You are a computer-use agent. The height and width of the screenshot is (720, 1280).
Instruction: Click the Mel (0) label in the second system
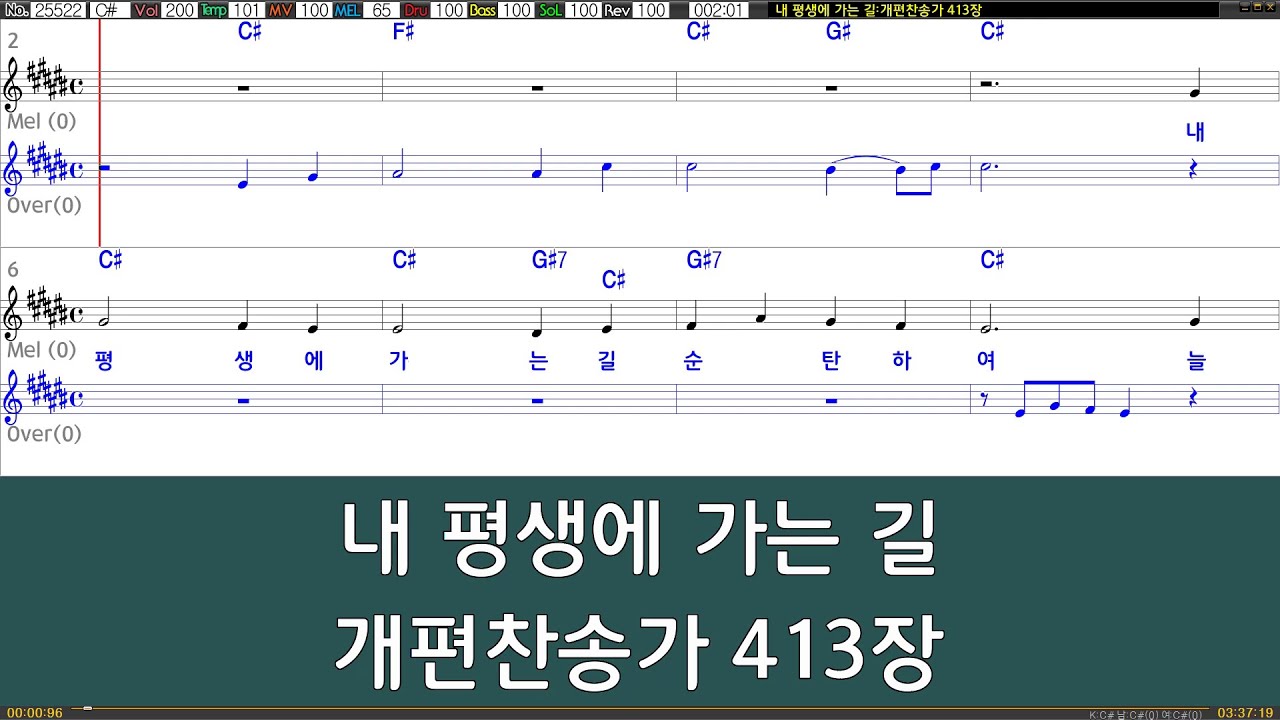tap(42, 350)
